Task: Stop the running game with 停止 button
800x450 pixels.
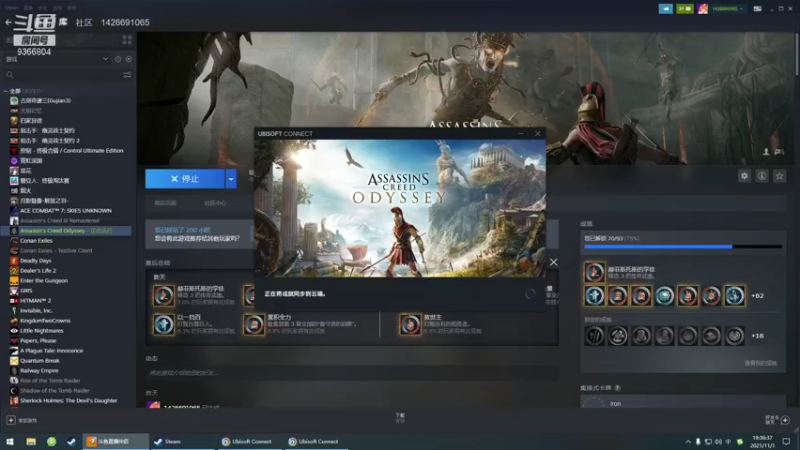Action: [185, 179]
